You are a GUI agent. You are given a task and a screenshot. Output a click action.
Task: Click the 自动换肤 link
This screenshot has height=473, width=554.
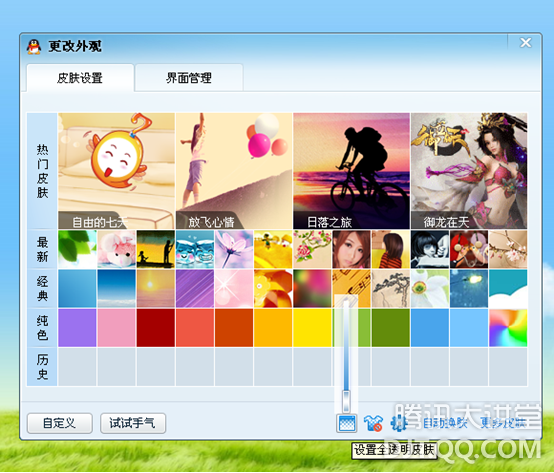445,423
